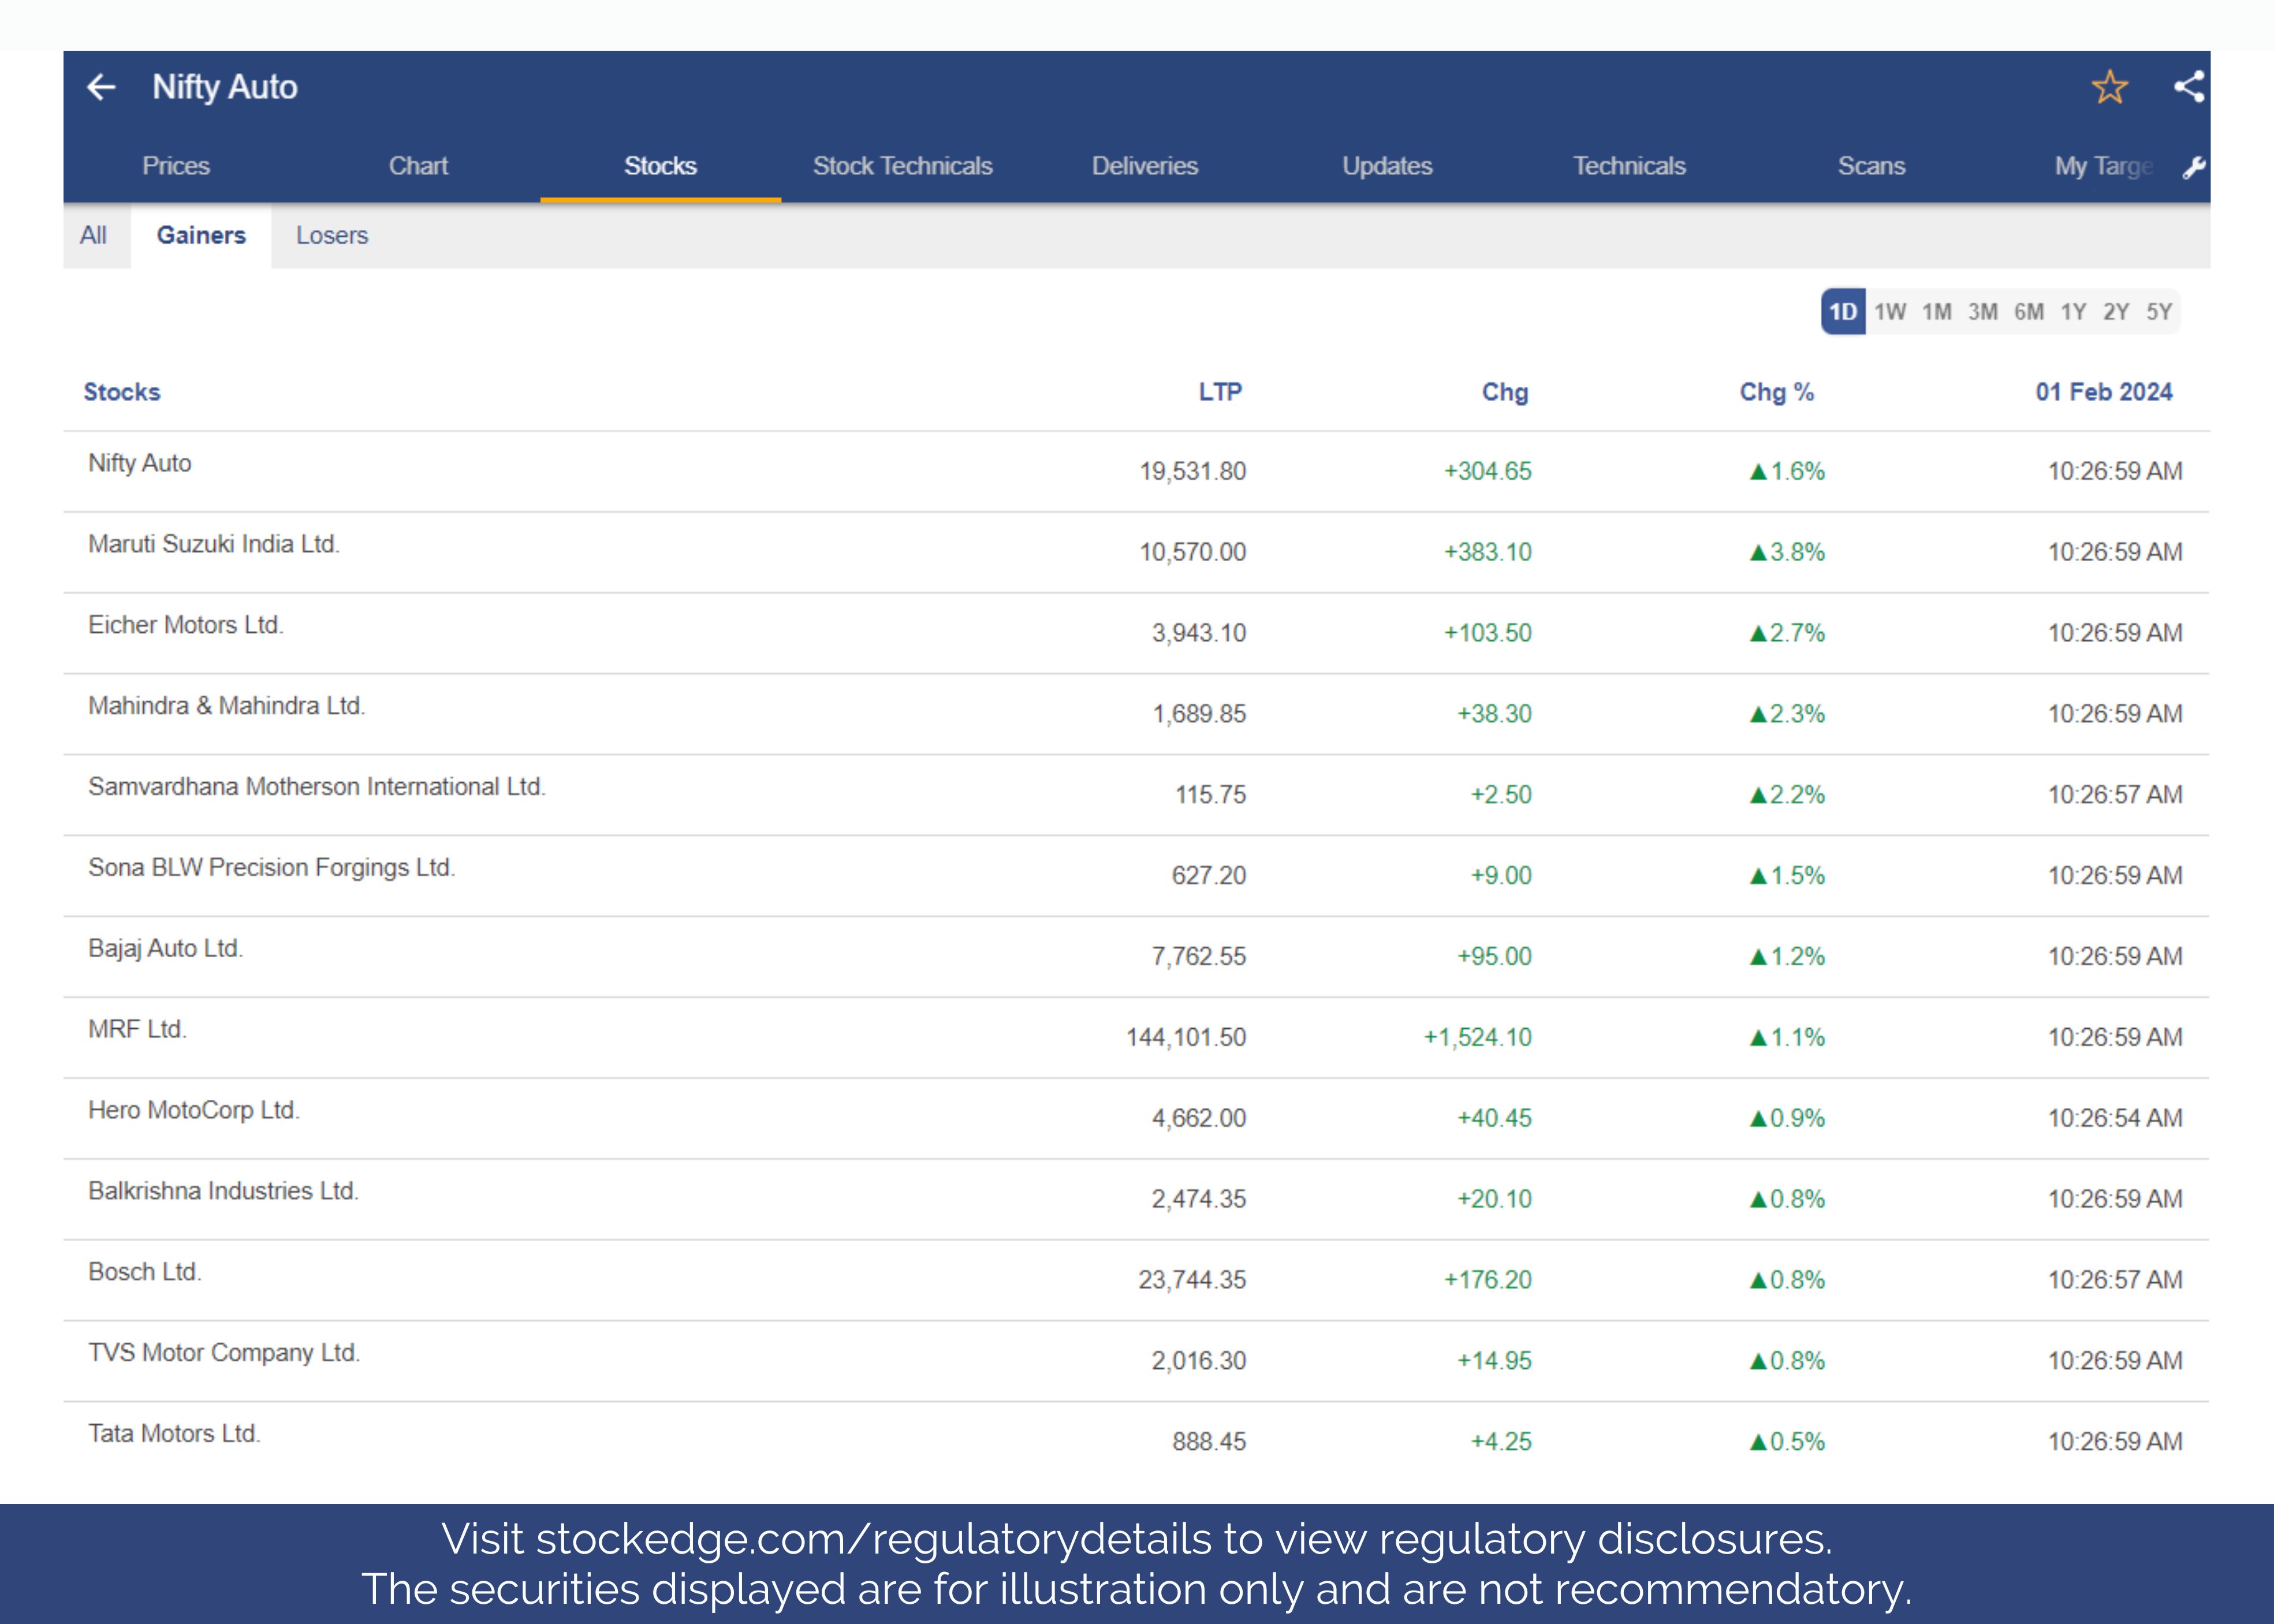Switch to Losers filter

point(332,236)
